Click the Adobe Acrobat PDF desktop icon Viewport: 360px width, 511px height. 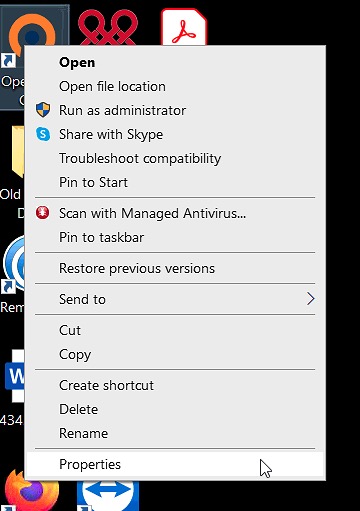(184, 27)
